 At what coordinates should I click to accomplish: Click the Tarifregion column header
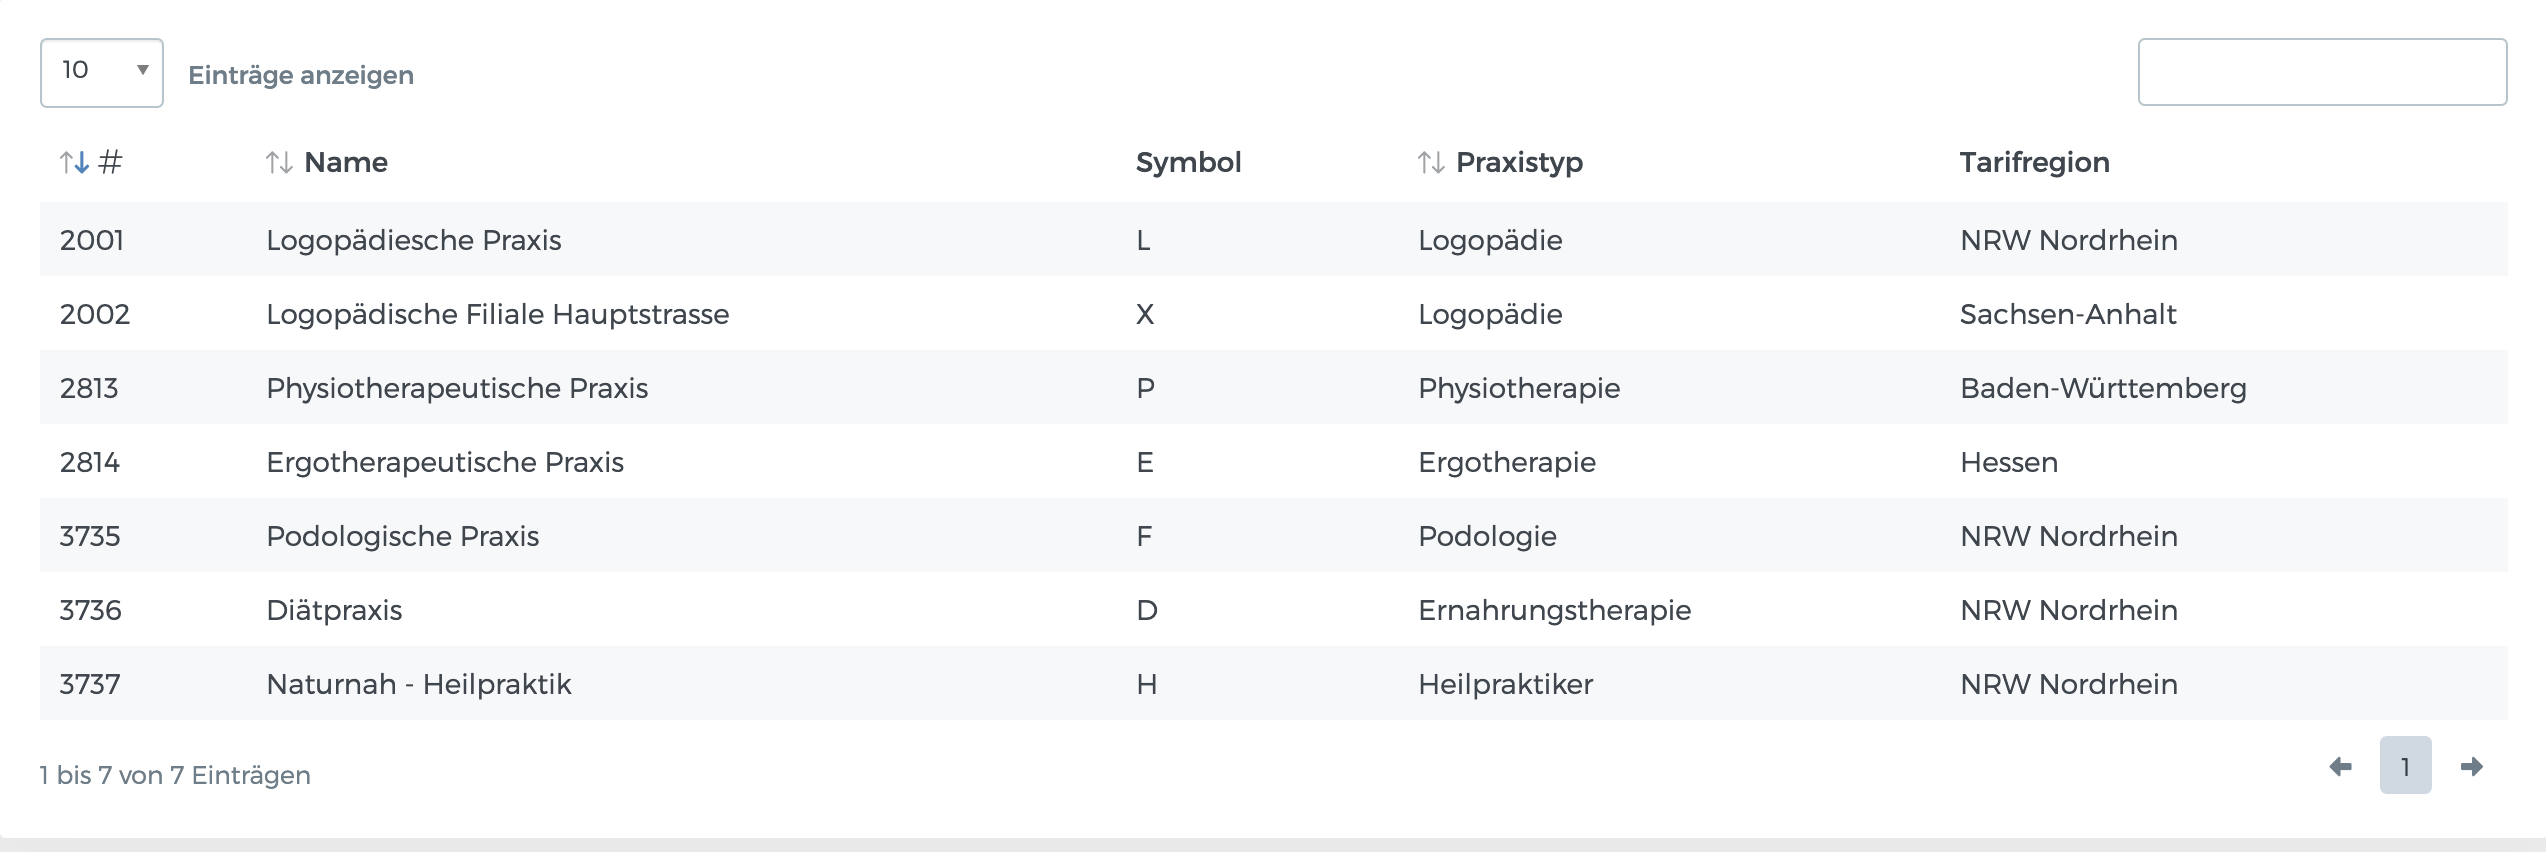pyautogui.click(x=2034, y=162)
